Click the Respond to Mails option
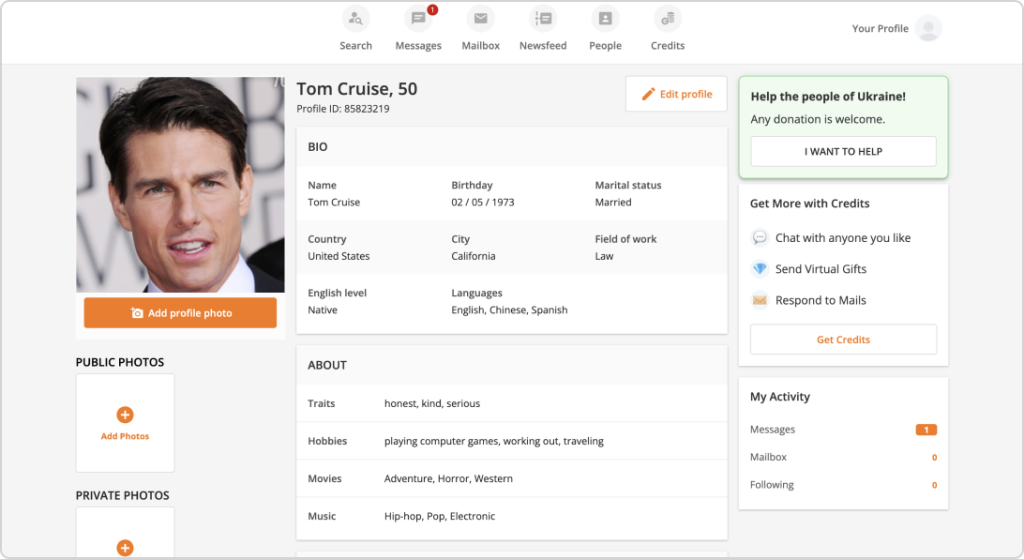 coord(820,300)
